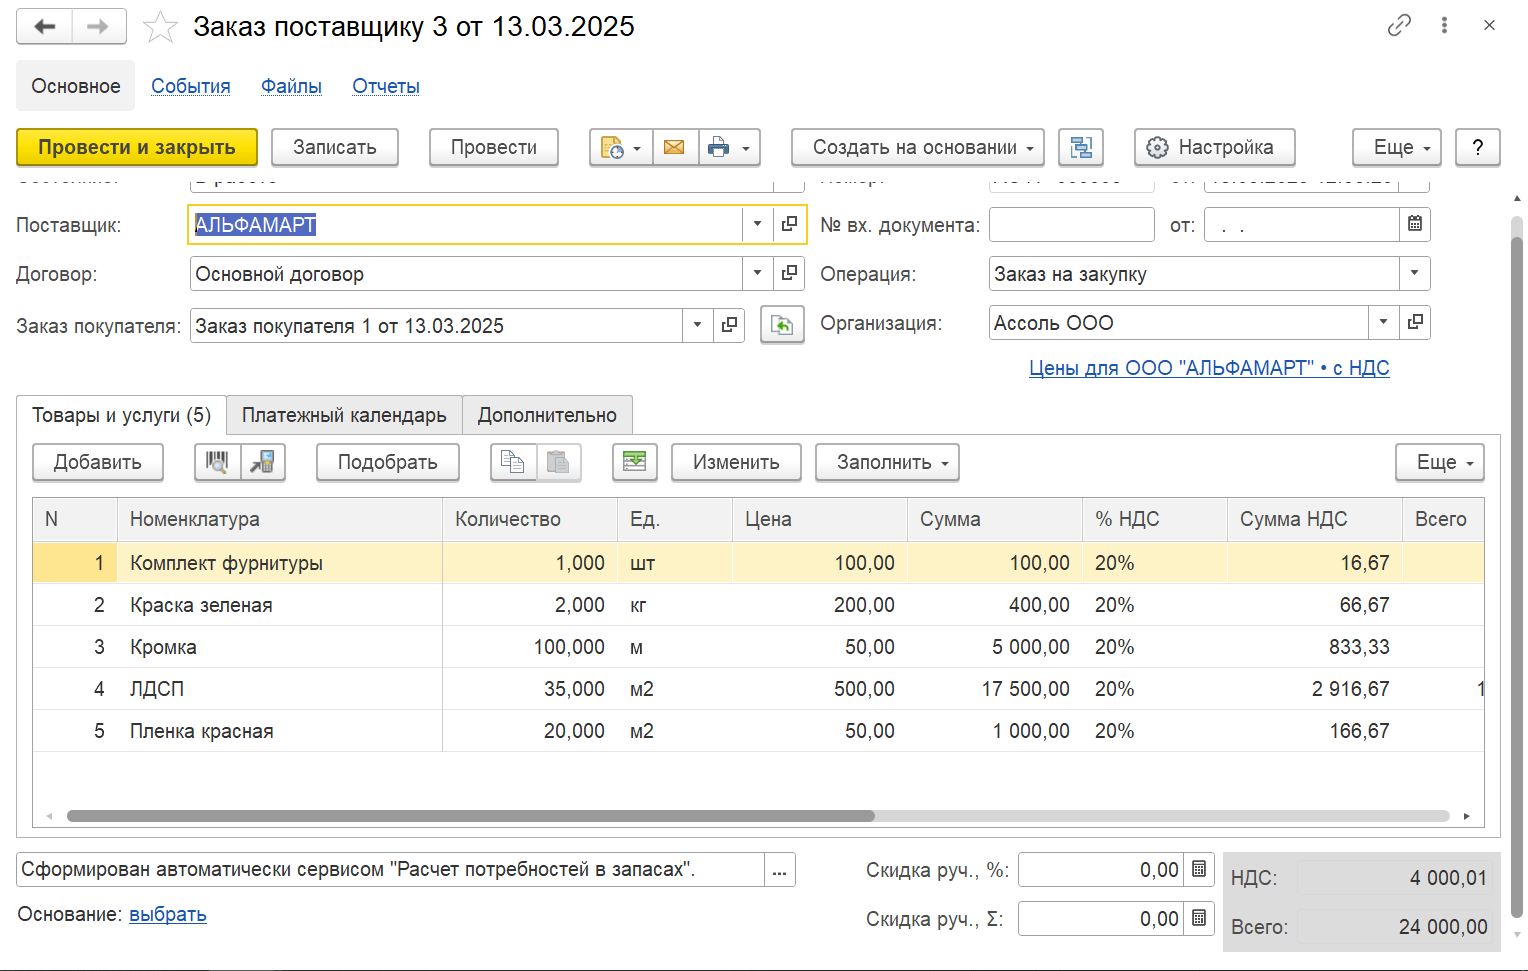Copy link to this document icon
This screenshot has height=971, width=1528.
coord(1399,25)
